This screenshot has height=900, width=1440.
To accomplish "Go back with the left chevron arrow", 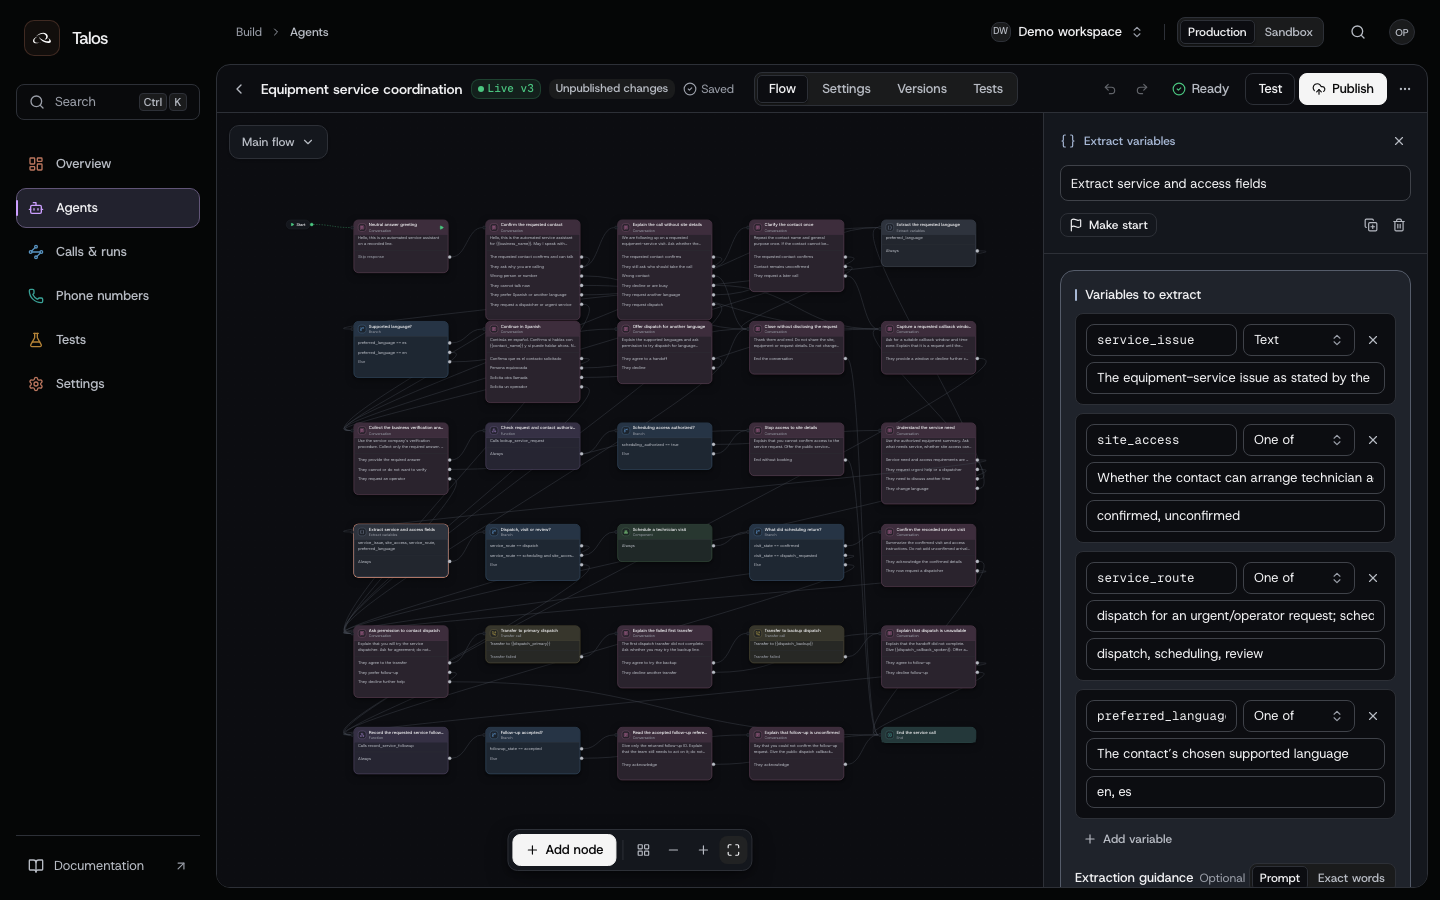I will (x=239, y=89).
